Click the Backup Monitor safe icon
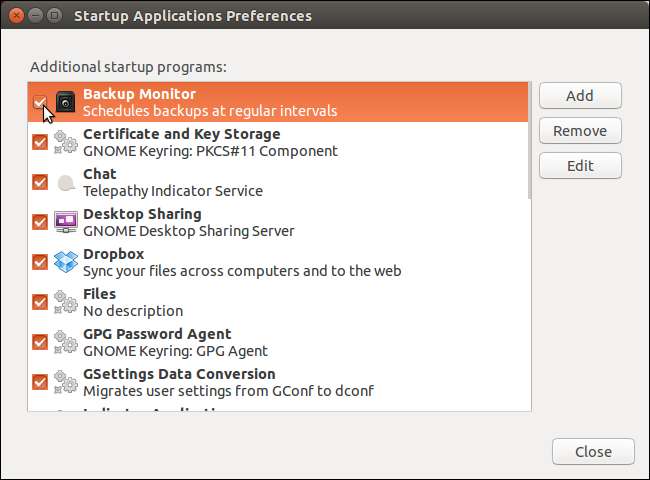650x480 pixels. pyautogui.click(x=66, y=102)
